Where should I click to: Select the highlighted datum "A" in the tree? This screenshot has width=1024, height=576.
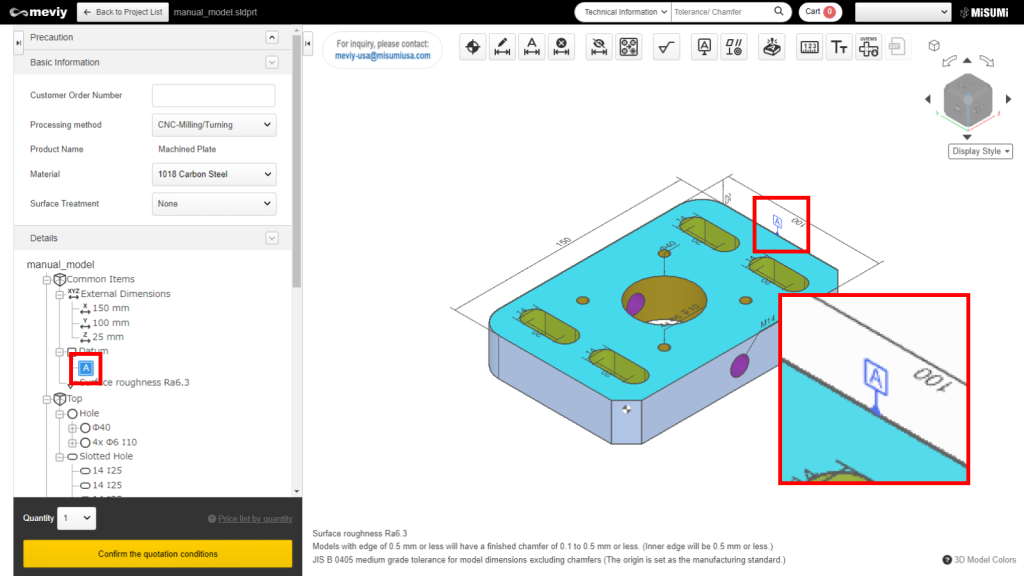click(x=85, y=368)
